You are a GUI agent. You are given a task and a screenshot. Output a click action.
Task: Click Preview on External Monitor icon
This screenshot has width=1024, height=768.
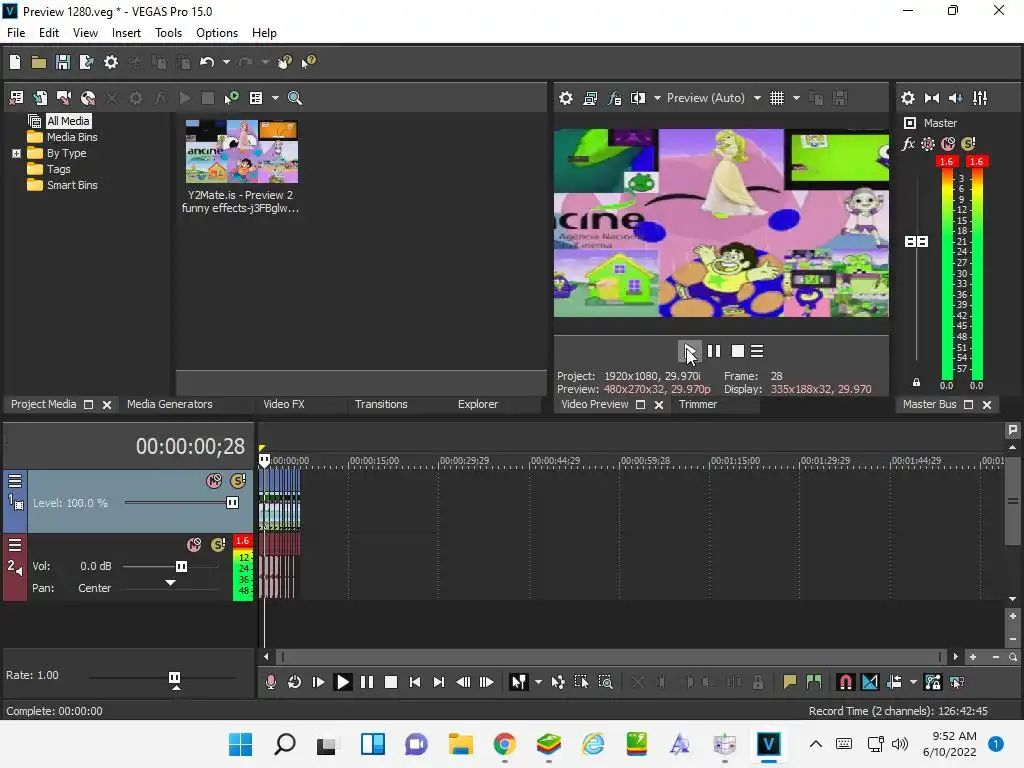[x=590, y=98]
